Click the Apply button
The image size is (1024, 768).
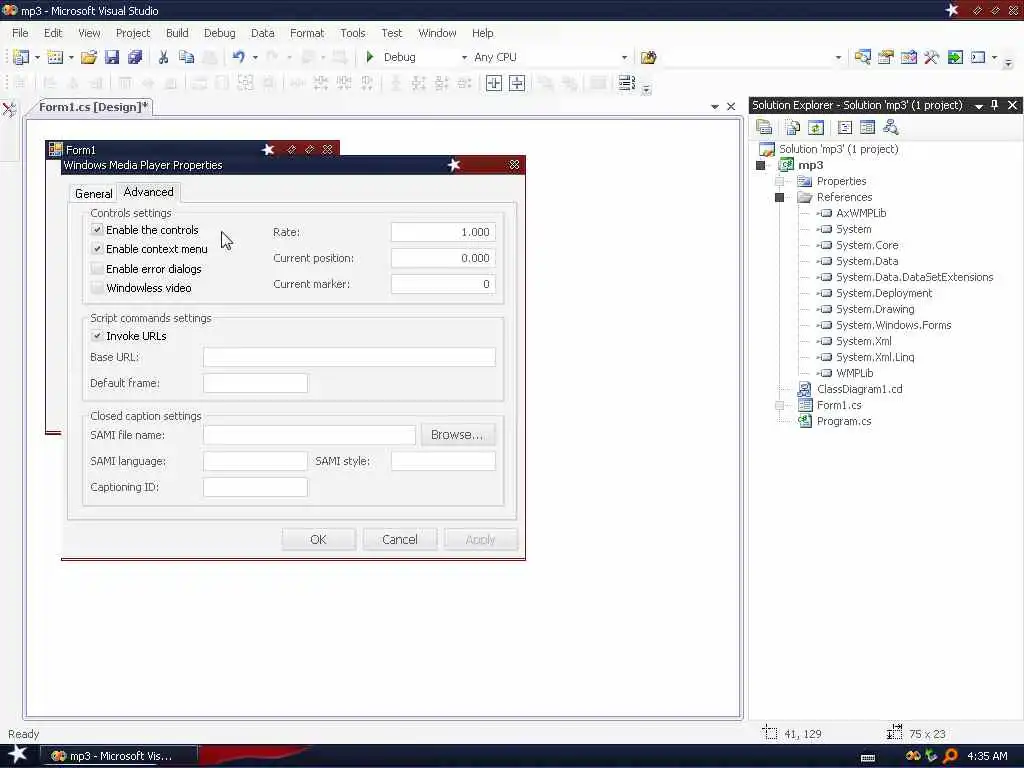coord(481,539)
